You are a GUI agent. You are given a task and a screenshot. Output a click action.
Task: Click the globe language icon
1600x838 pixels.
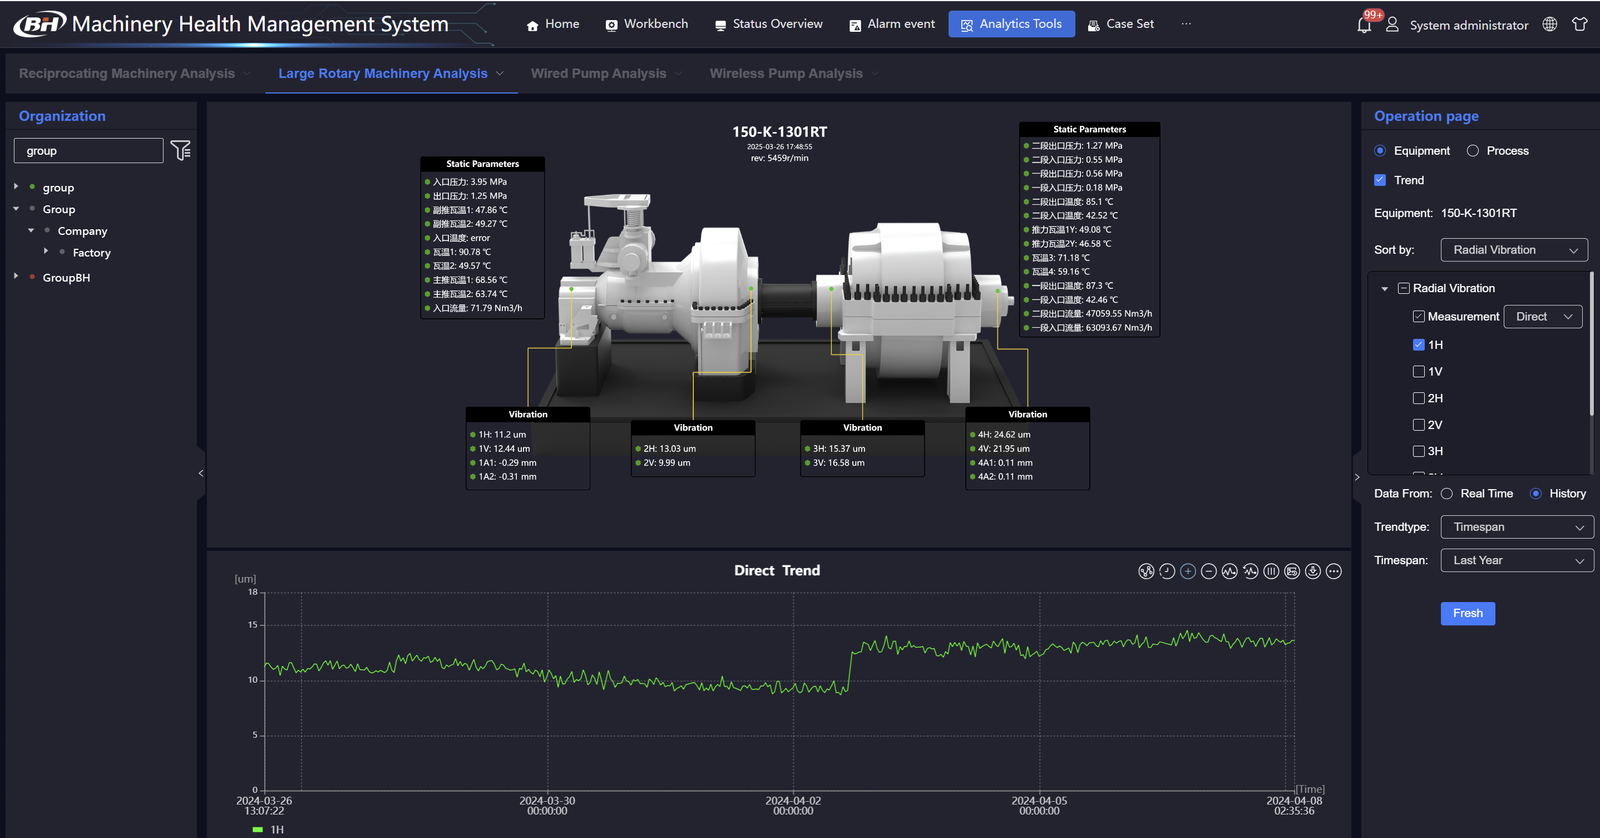[1550, 24]
